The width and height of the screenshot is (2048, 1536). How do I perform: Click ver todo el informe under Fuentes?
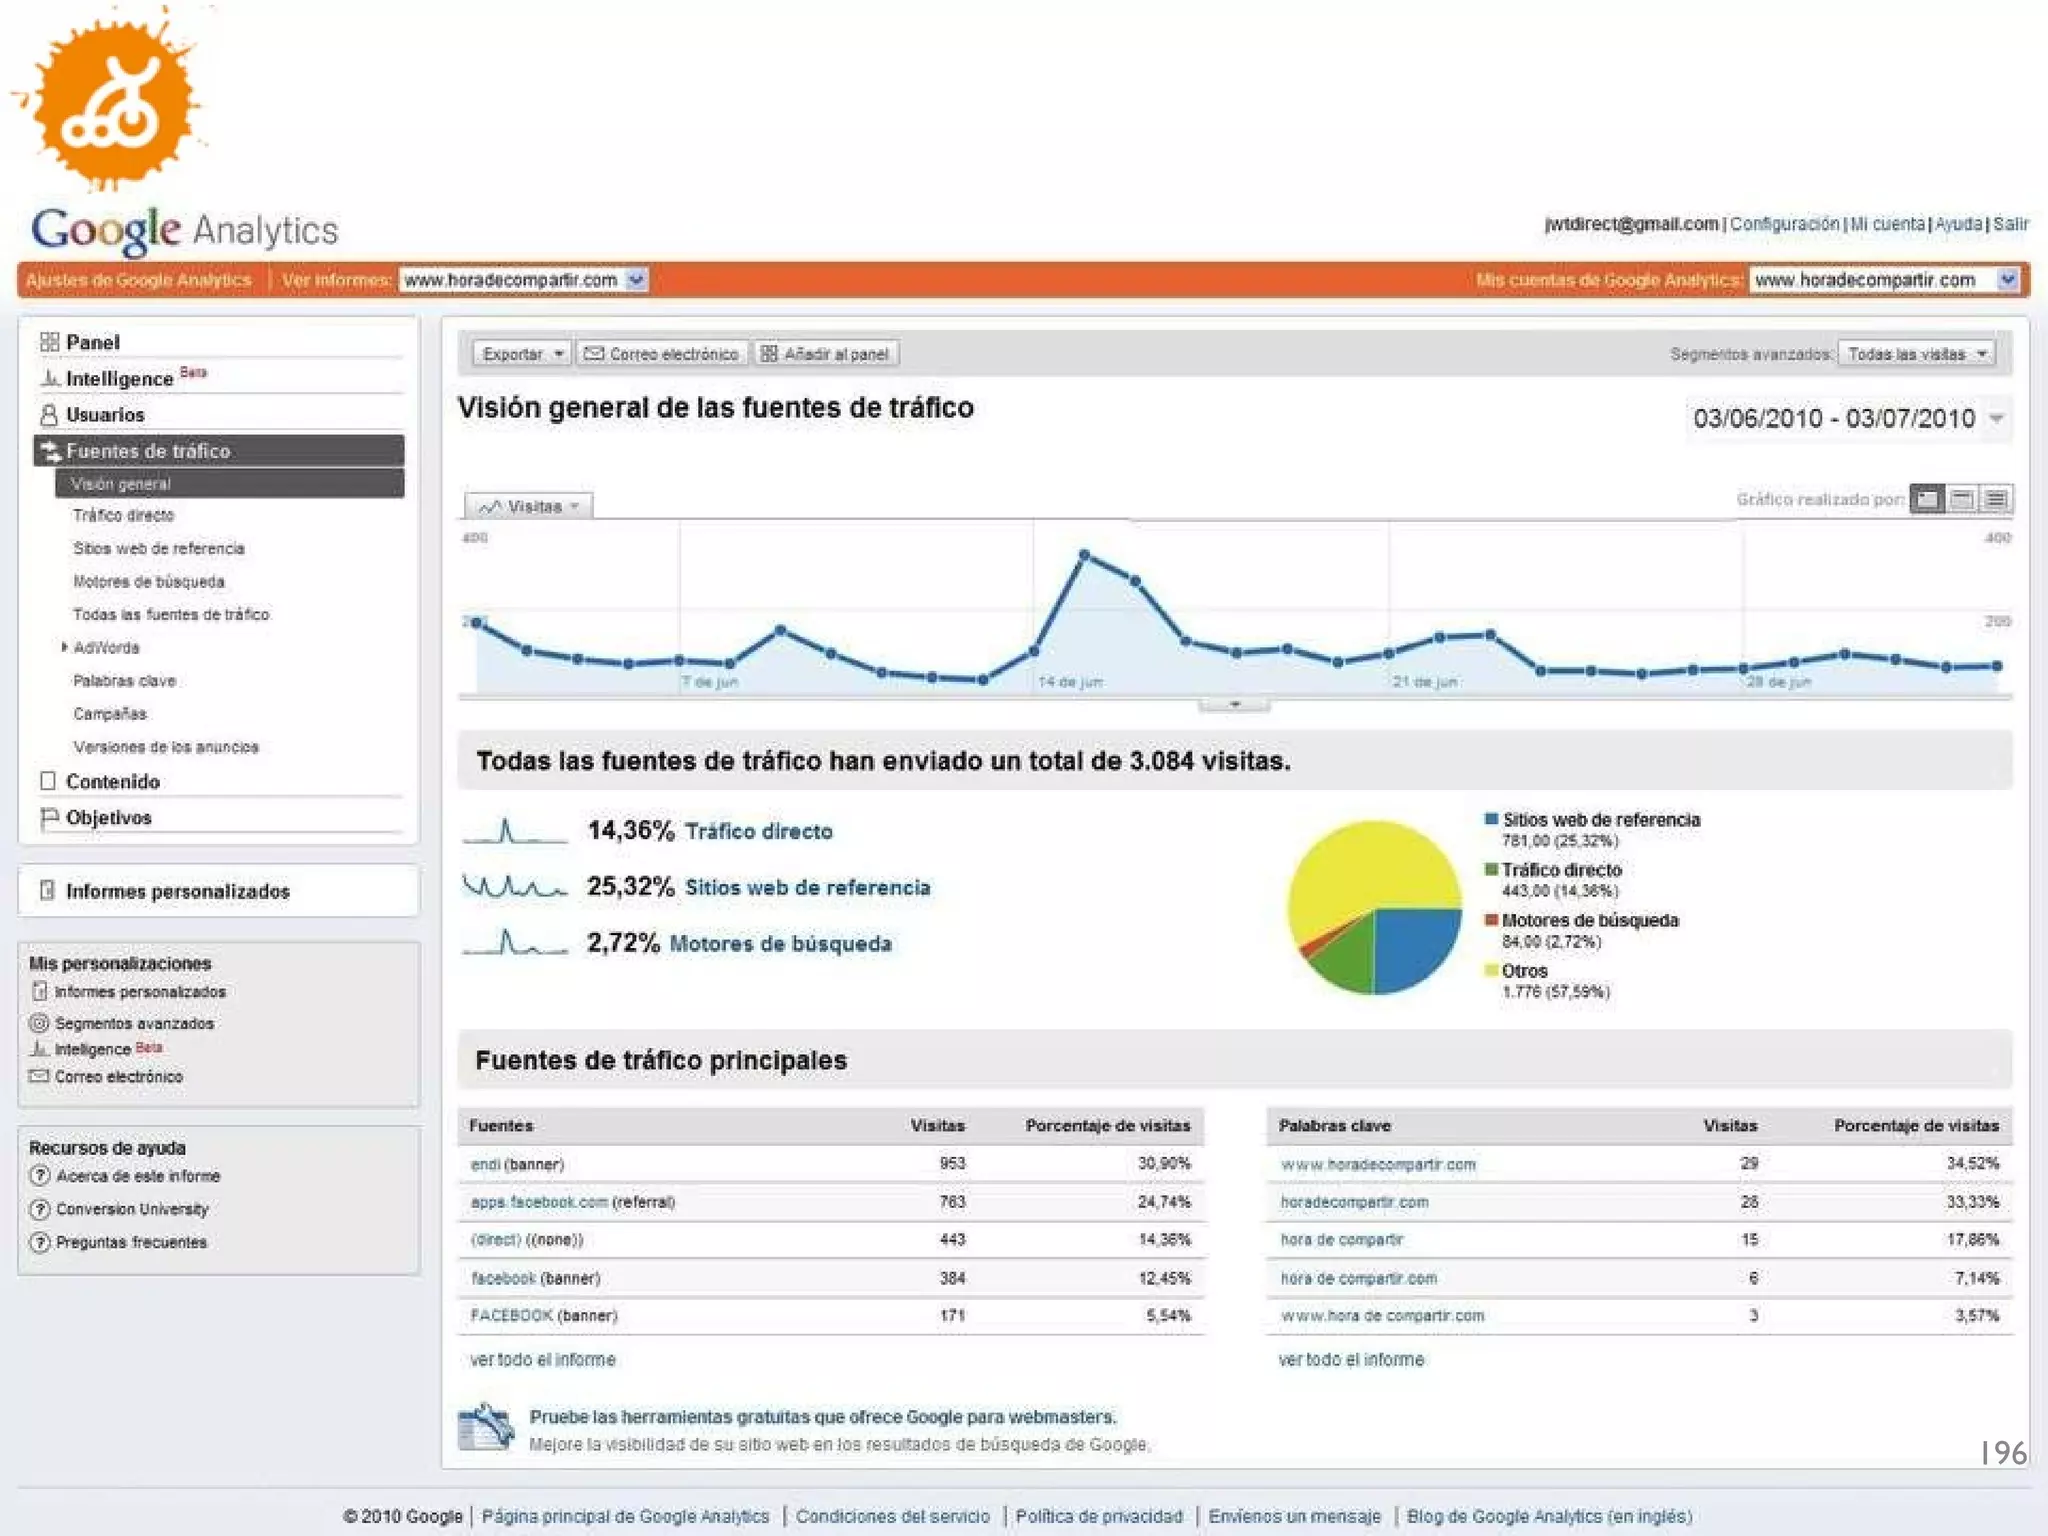[543, 1360]
